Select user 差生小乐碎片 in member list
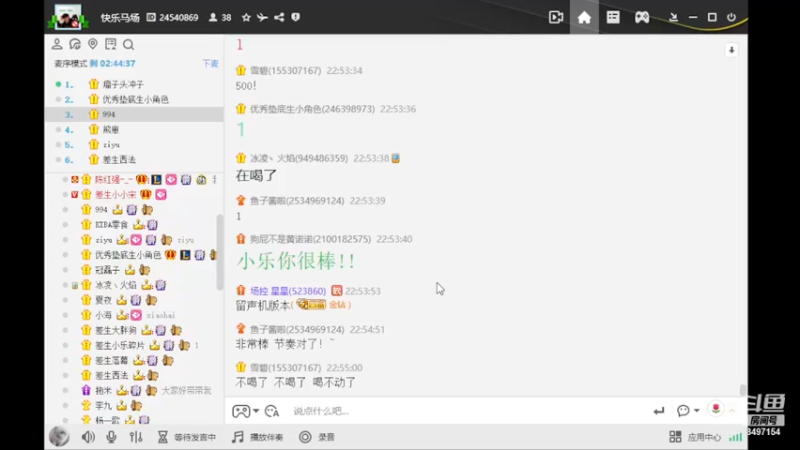 coord(119,345)
